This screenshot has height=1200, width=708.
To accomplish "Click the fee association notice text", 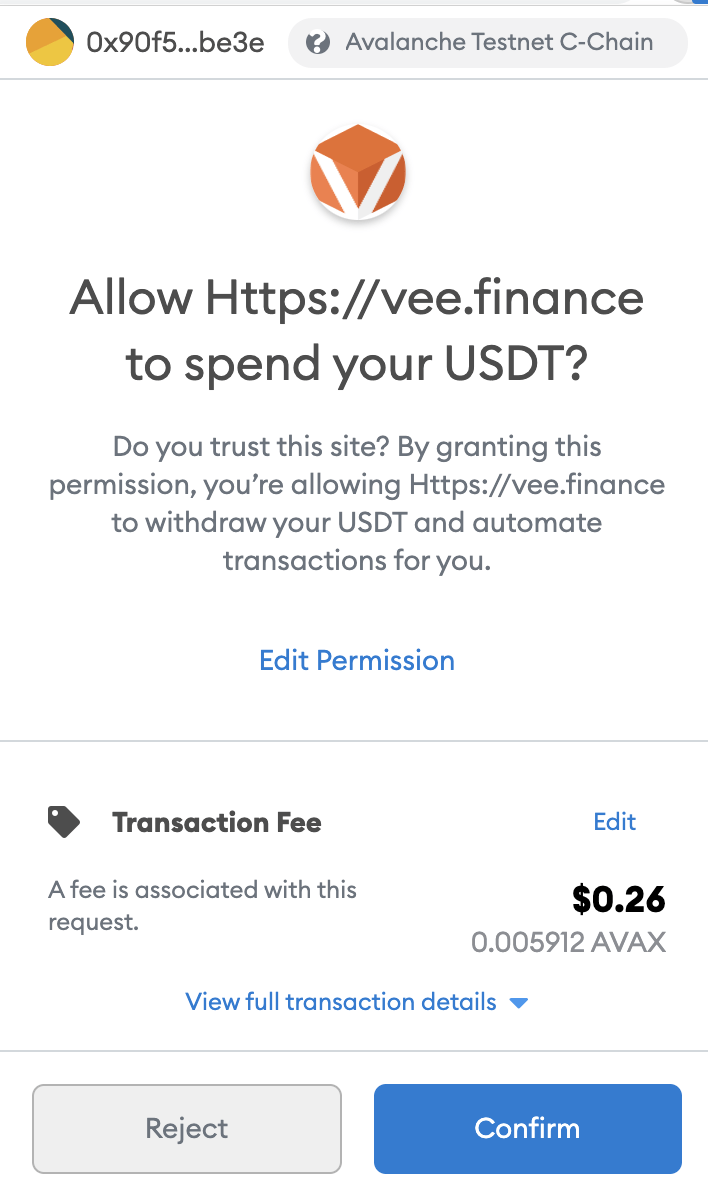I will coord(201,905).
